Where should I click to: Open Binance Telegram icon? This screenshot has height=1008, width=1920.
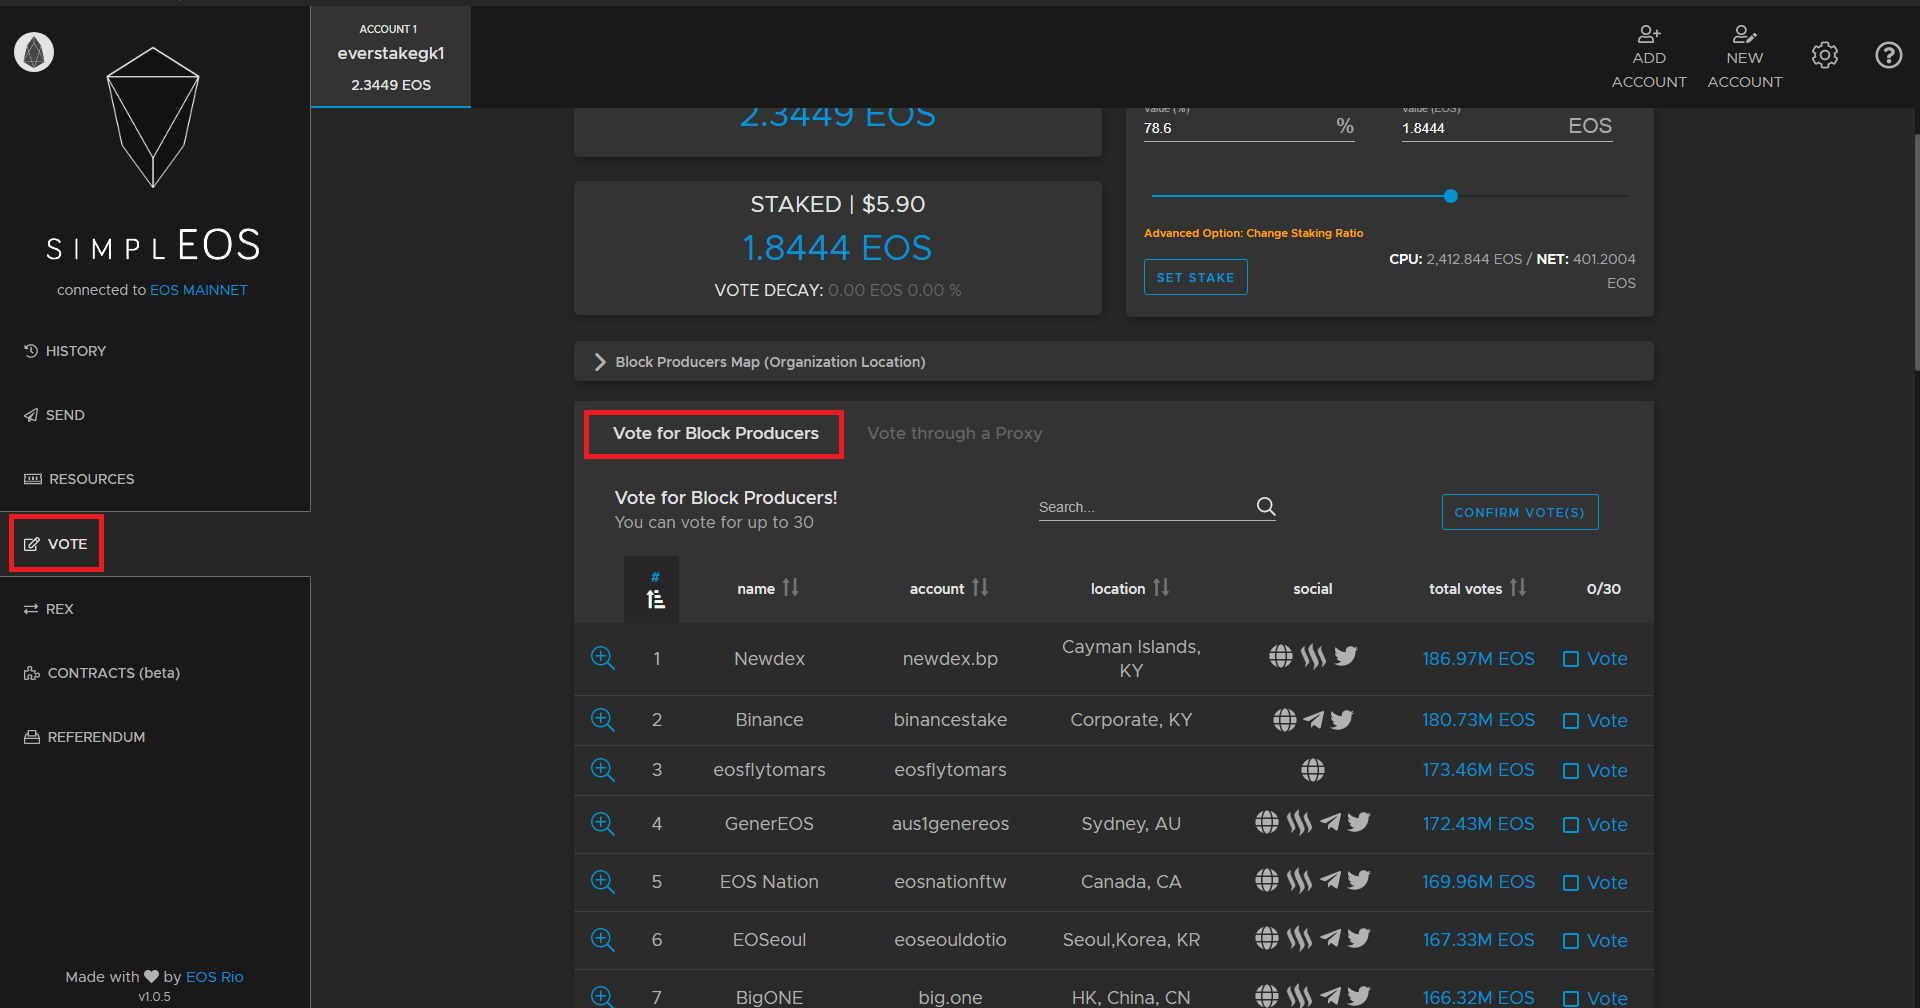click(1314, 720)
